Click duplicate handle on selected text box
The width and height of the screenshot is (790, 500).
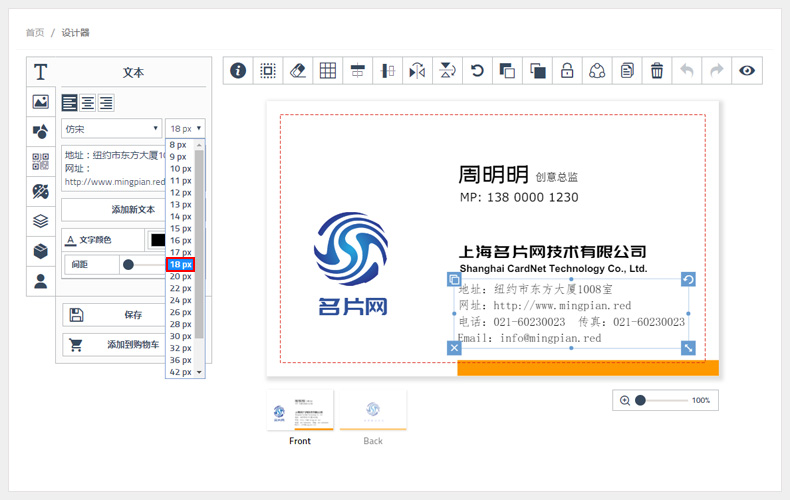pos(454,279)
